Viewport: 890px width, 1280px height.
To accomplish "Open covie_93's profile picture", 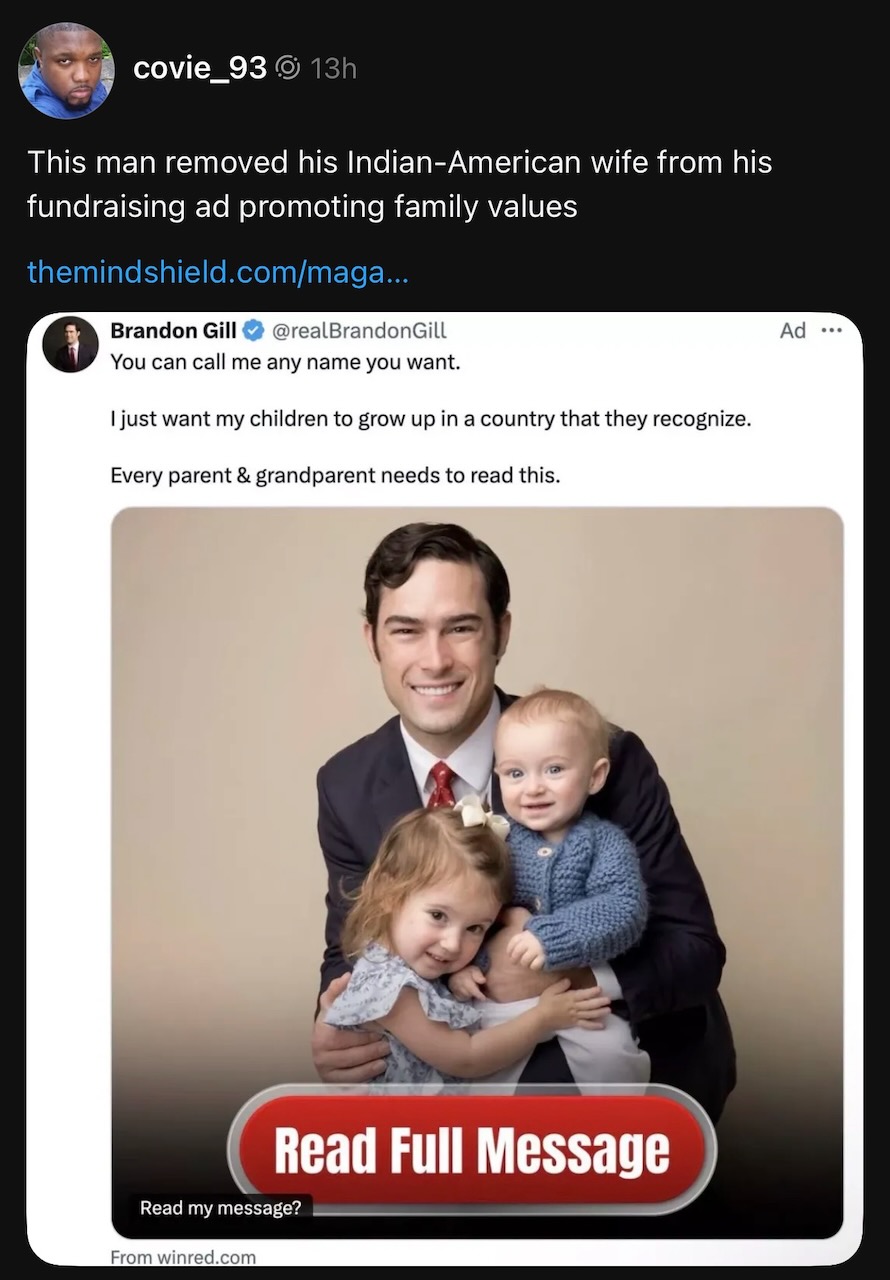I will pos(67,70).
